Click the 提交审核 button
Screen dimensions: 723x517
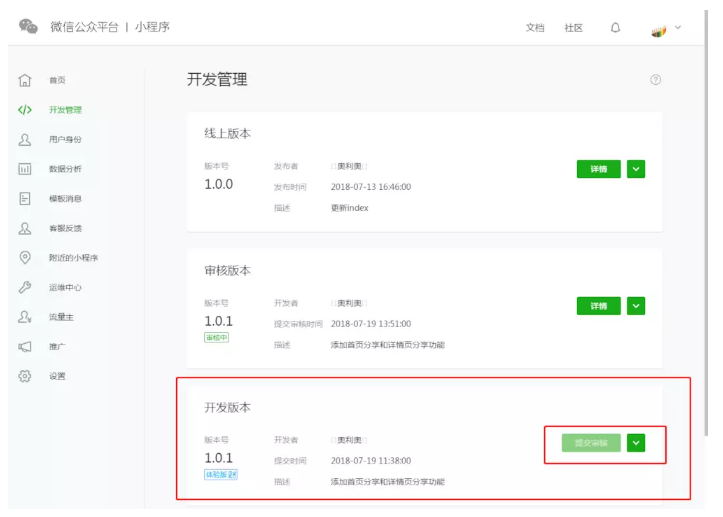click(591, 443)
